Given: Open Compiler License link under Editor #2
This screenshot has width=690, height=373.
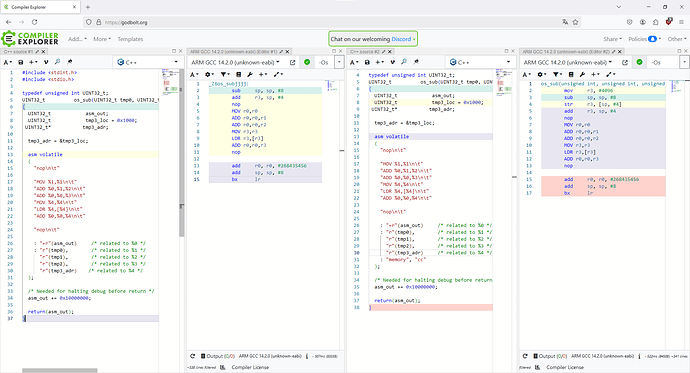Looking at the screenshot, I should pos(565,367).
